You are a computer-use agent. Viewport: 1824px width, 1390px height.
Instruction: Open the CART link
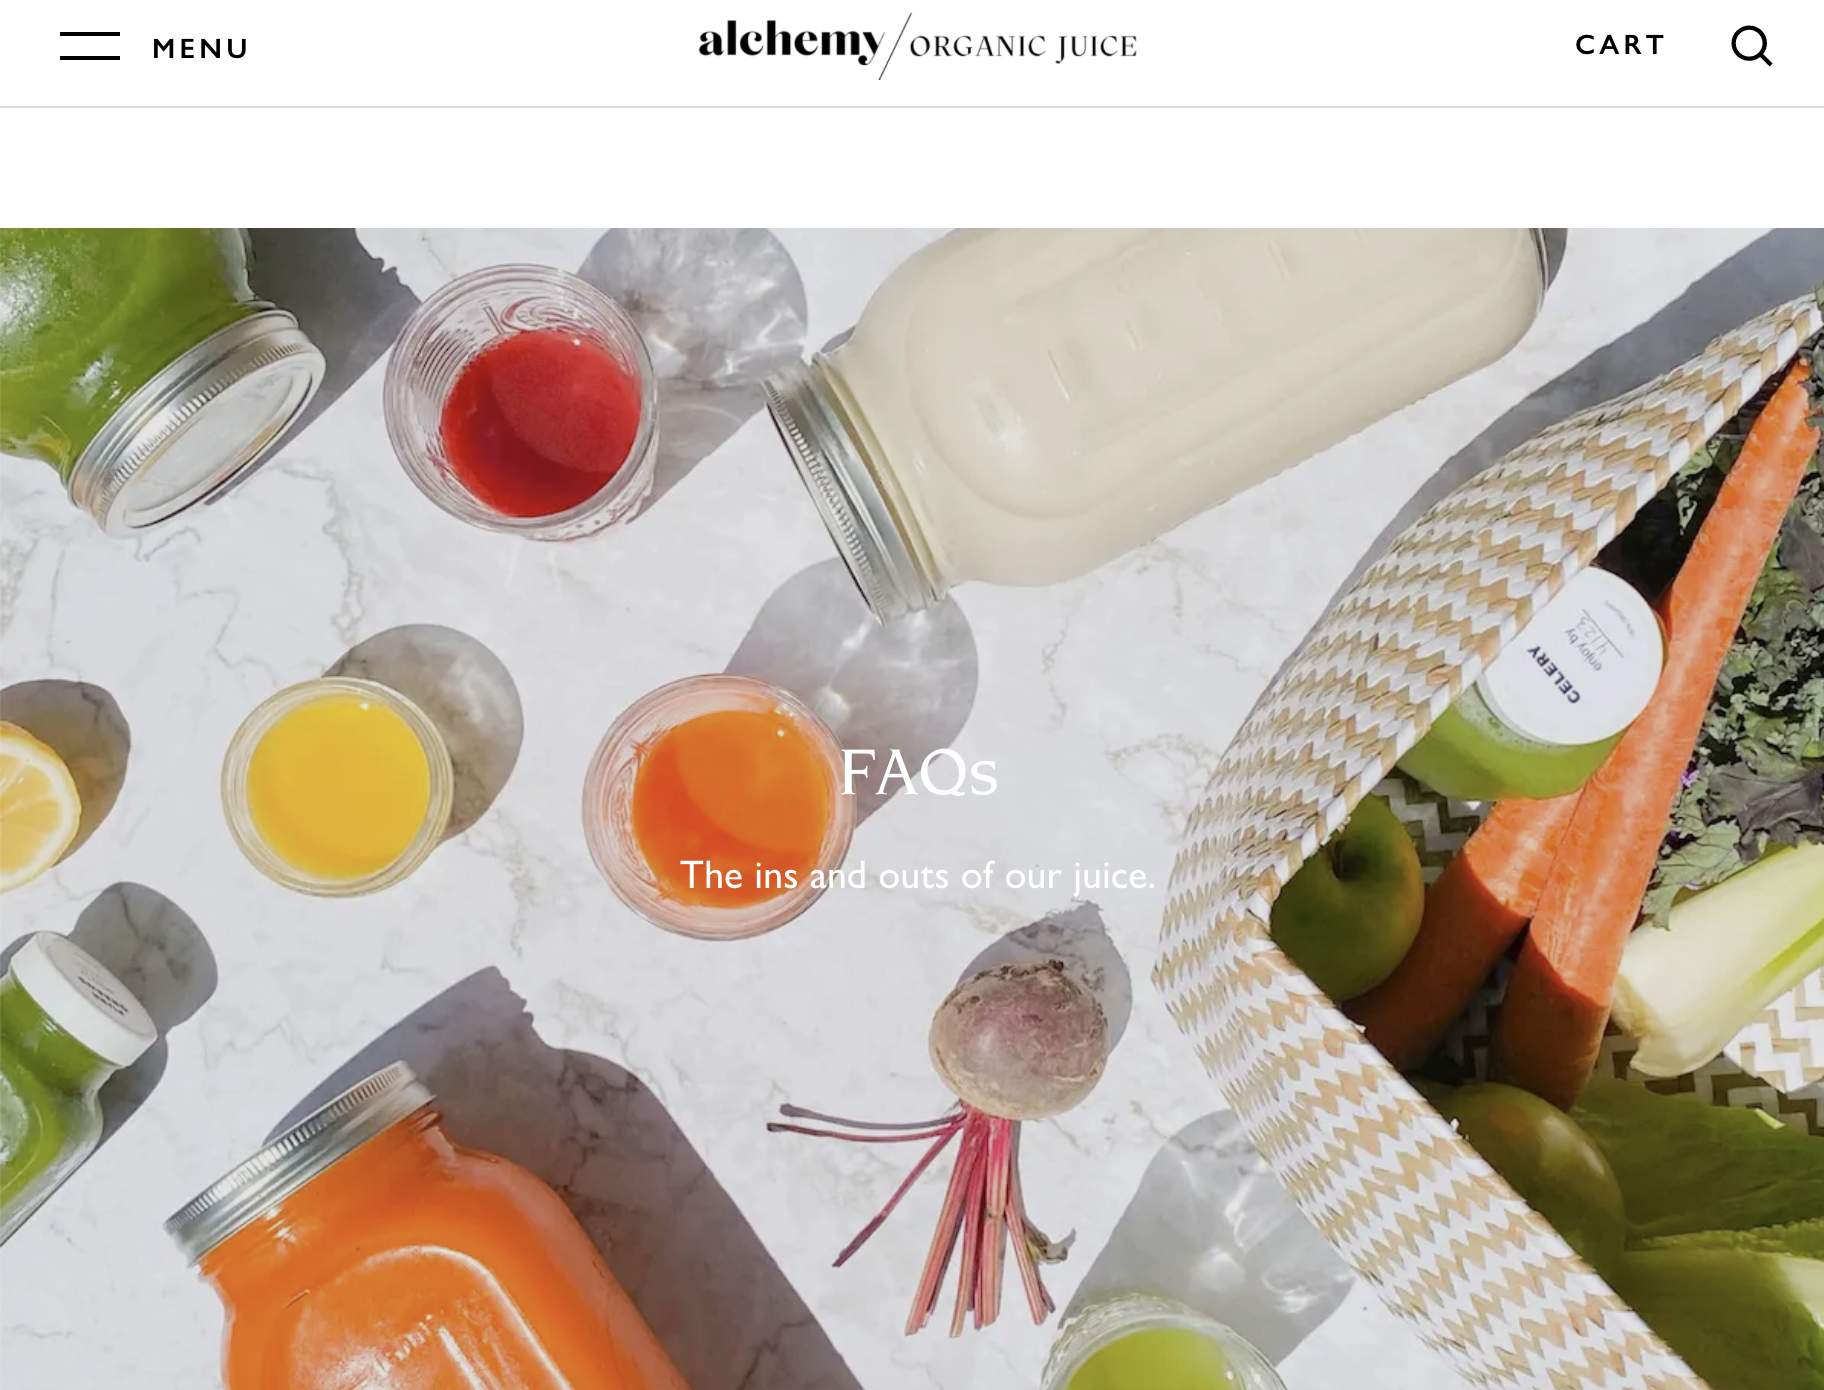[1620, 45]
